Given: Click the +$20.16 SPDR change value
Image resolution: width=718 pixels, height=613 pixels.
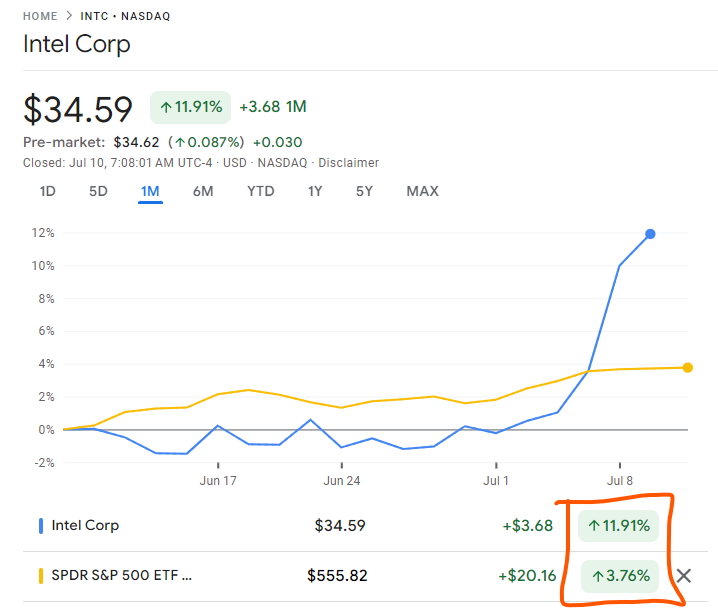Looking at the screenshot, I should (527, 576).
